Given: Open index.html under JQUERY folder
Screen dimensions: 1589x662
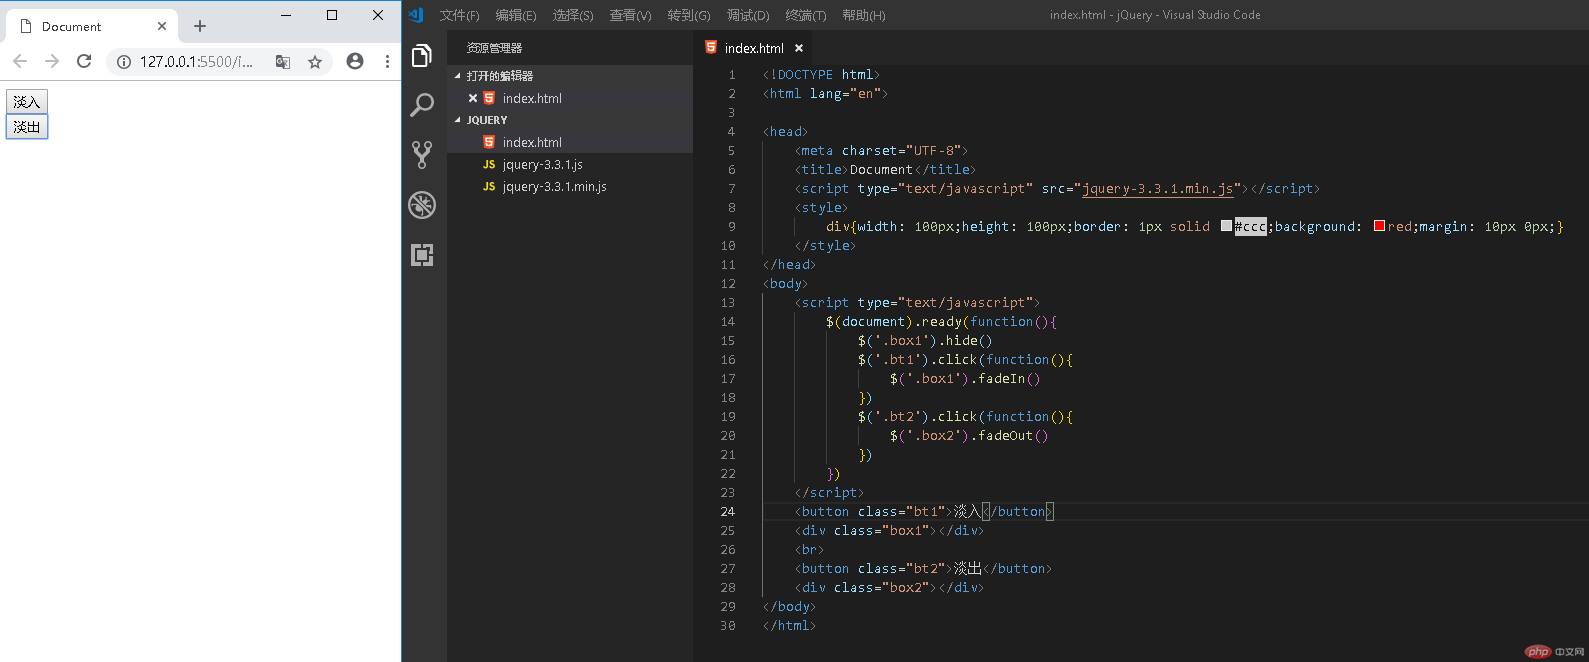Looking at the screenshot, I should click(570, 142).
